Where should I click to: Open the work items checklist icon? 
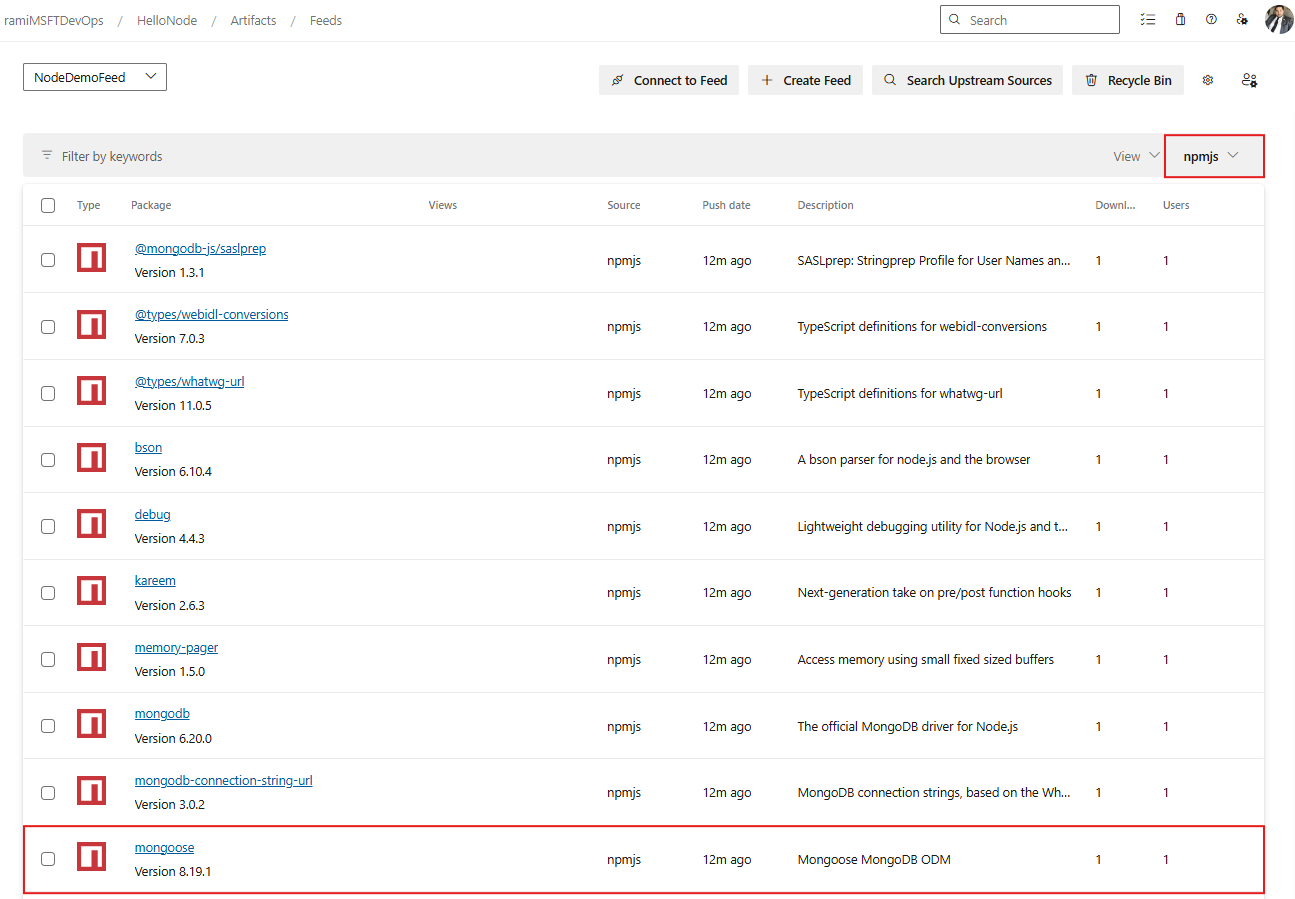point(1148,20)
